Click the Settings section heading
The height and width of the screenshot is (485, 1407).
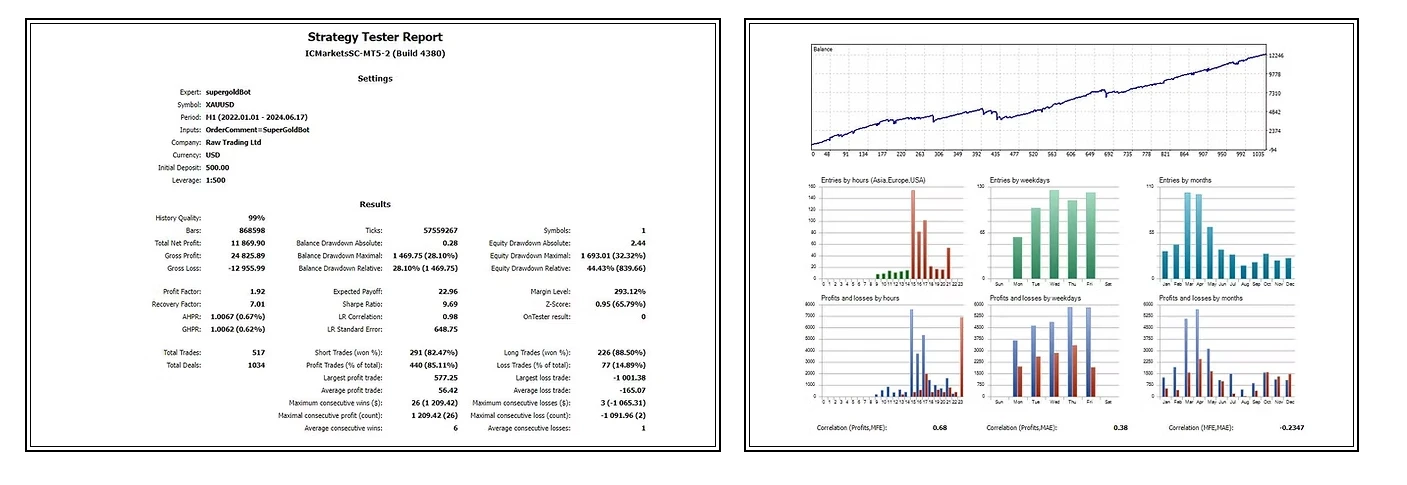pos(375,78)
